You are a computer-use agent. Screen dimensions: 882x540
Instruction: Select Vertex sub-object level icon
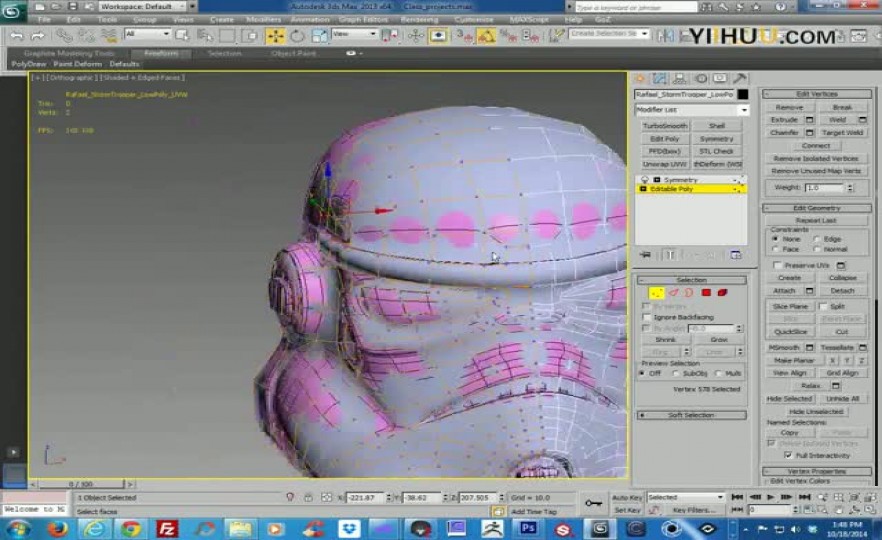(656, 292)
